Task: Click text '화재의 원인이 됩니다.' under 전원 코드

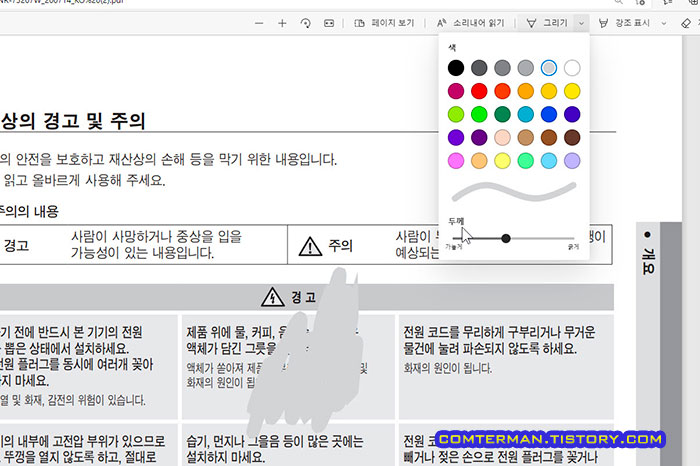Action: [x=448, y=368]
